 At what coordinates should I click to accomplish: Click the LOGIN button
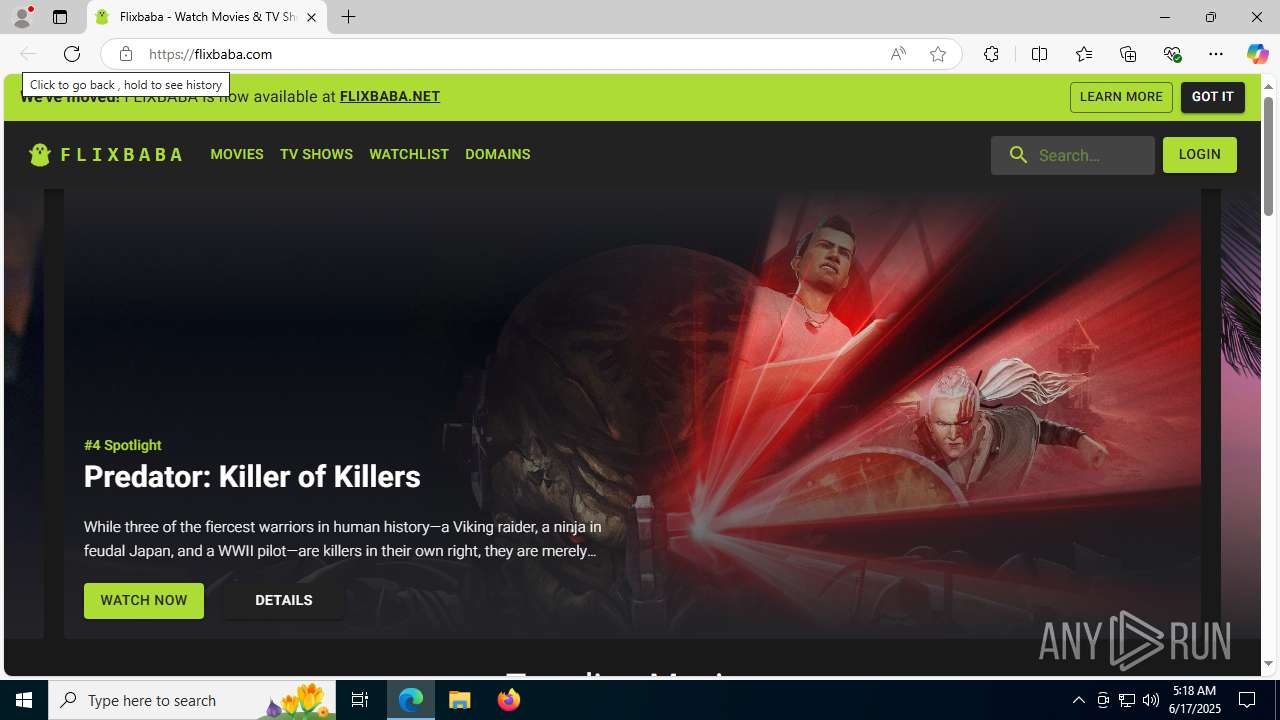pyautogui.click(x=1200, y=155)
